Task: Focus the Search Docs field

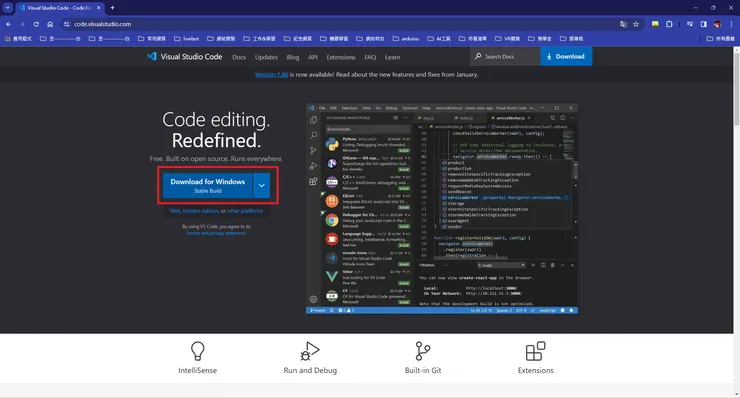Action: [505, 56]
